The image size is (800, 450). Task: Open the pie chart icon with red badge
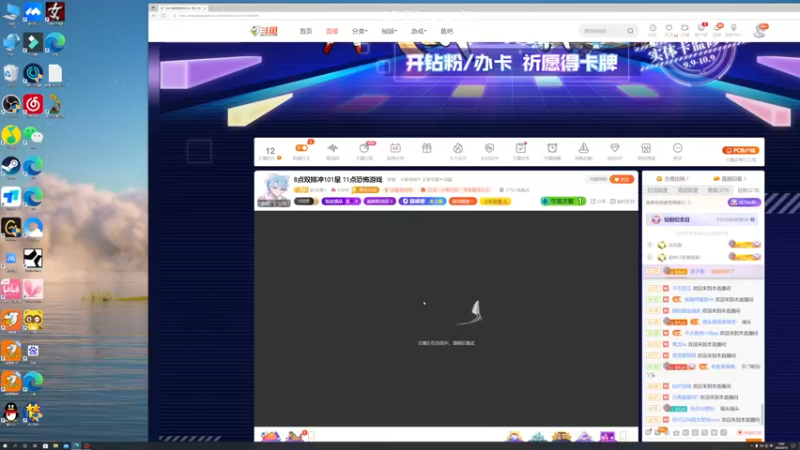pyautogui.click(x=364, y=148)
